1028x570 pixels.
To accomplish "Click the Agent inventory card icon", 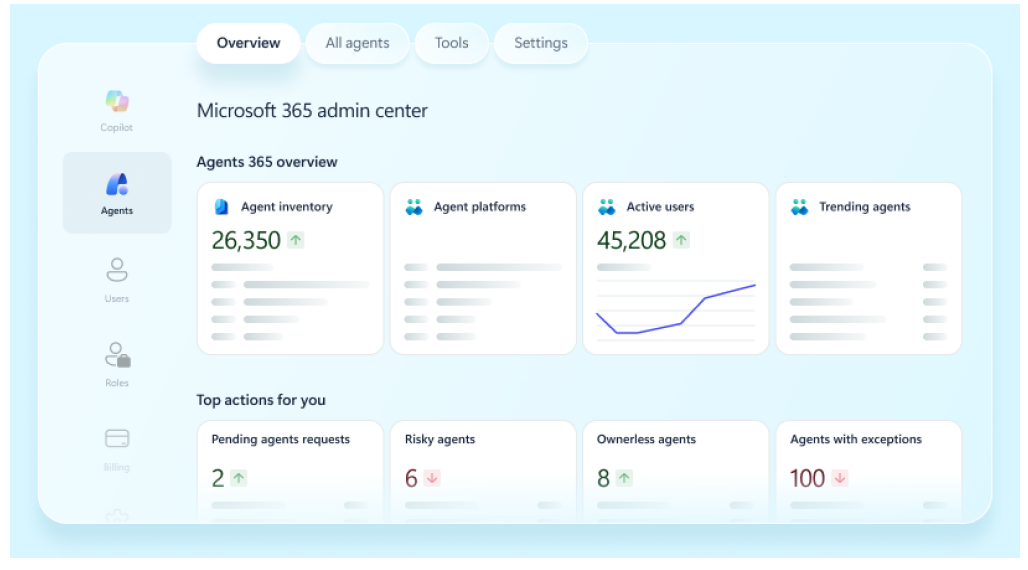I will 222,207.
